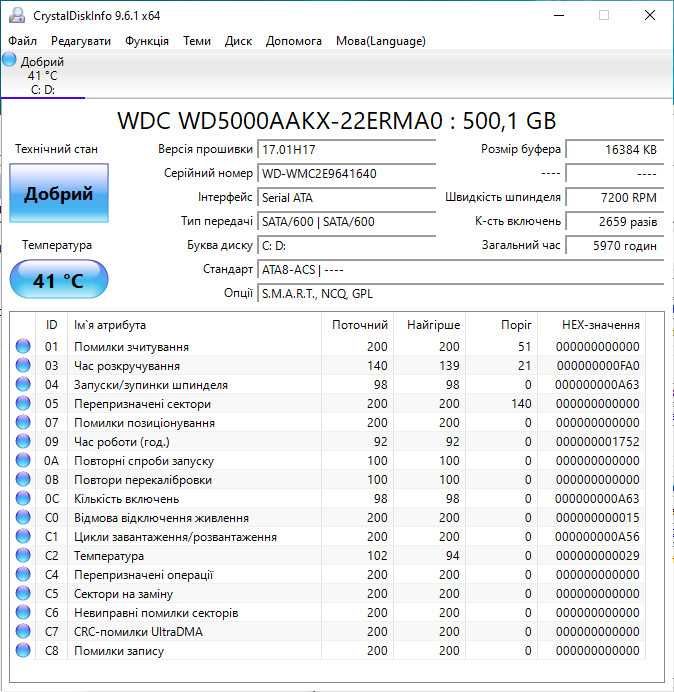Image resolution: width=674 pixels, height=692 pixels.
Task: Click status orb for C6 Невиправні помилки секторів
Action: pyautogui.click(x=23, y=612)
